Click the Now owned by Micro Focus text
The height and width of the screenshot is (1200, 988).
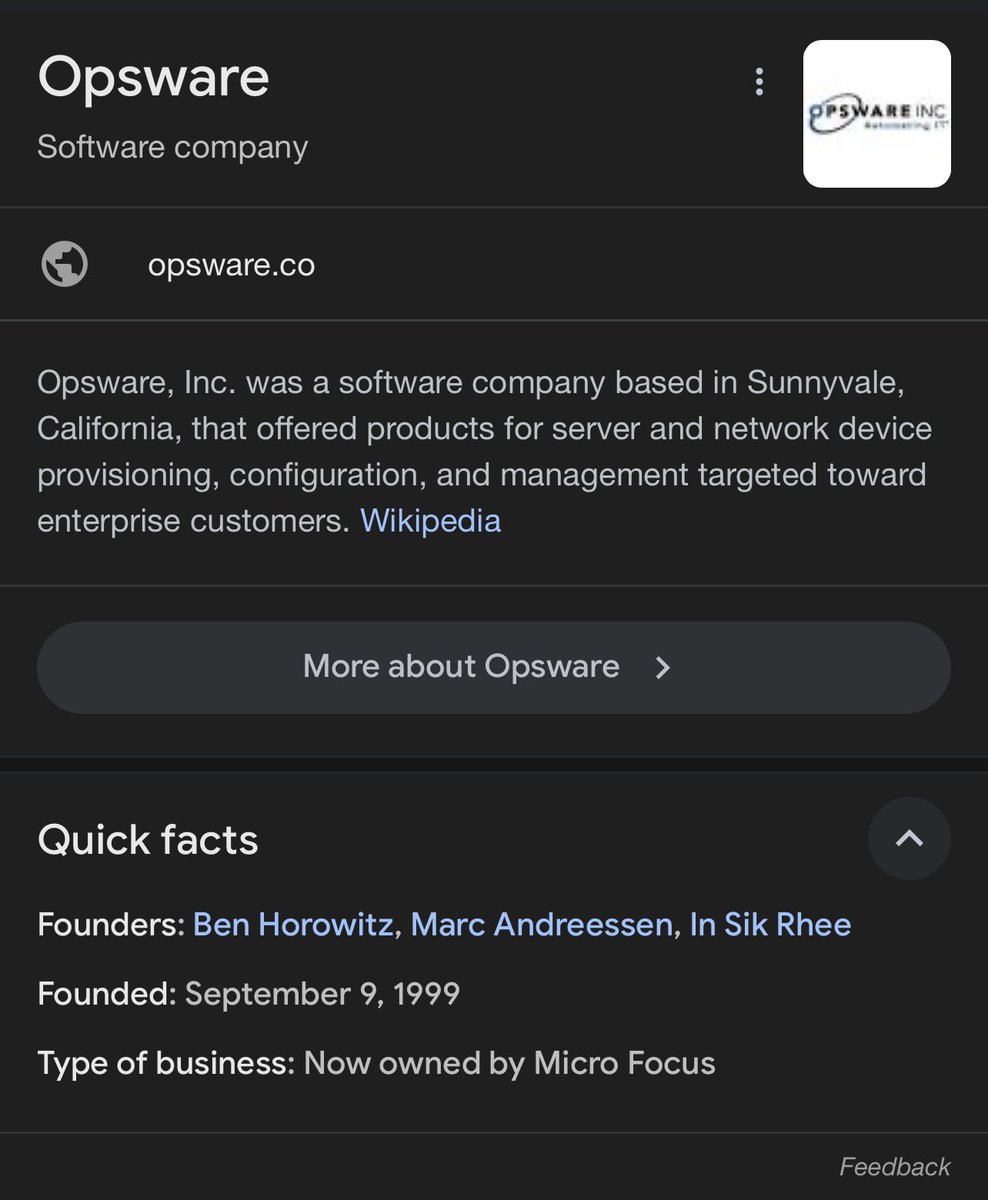[509, 1063]
